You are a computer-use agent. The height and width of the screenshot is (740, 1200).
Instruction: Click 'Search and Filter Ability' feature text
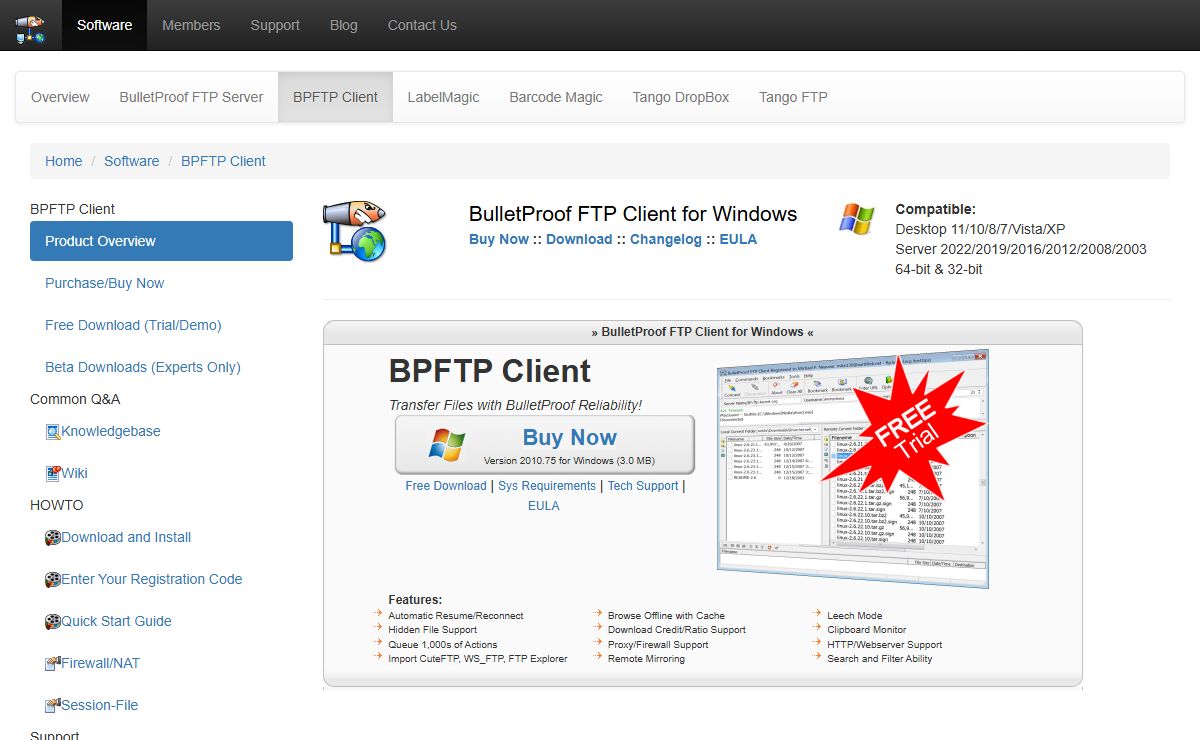coord(880,659)
